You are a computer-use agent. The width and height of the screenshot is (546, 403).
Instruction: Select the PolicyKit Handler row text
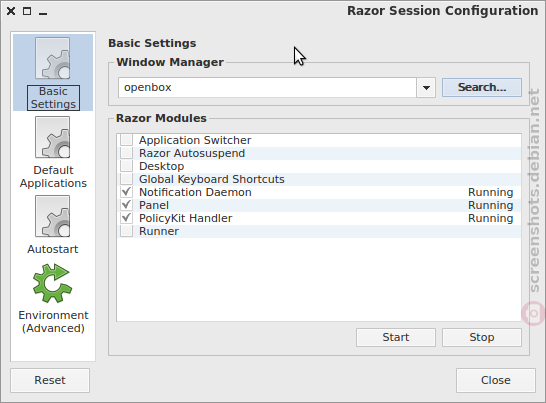tap(186, 218)
